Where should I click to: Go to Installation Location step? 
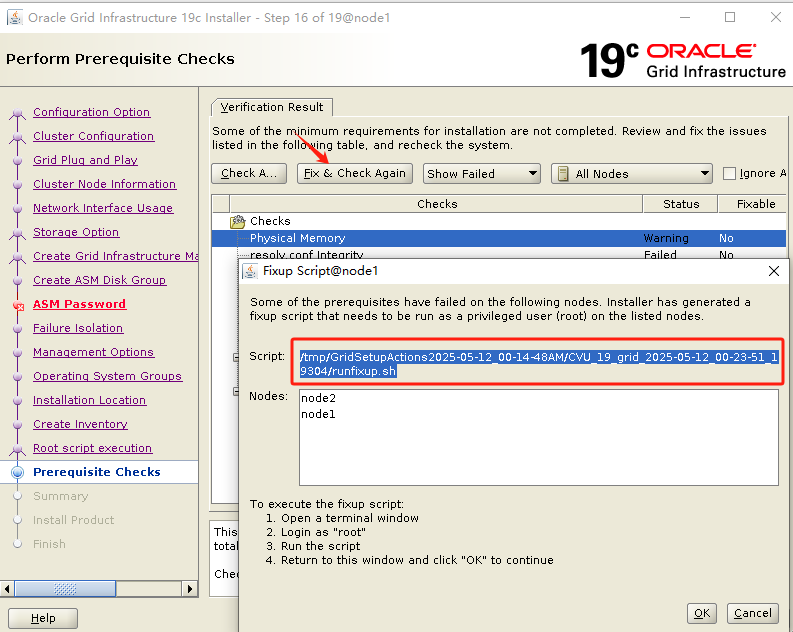click(89, 400)
